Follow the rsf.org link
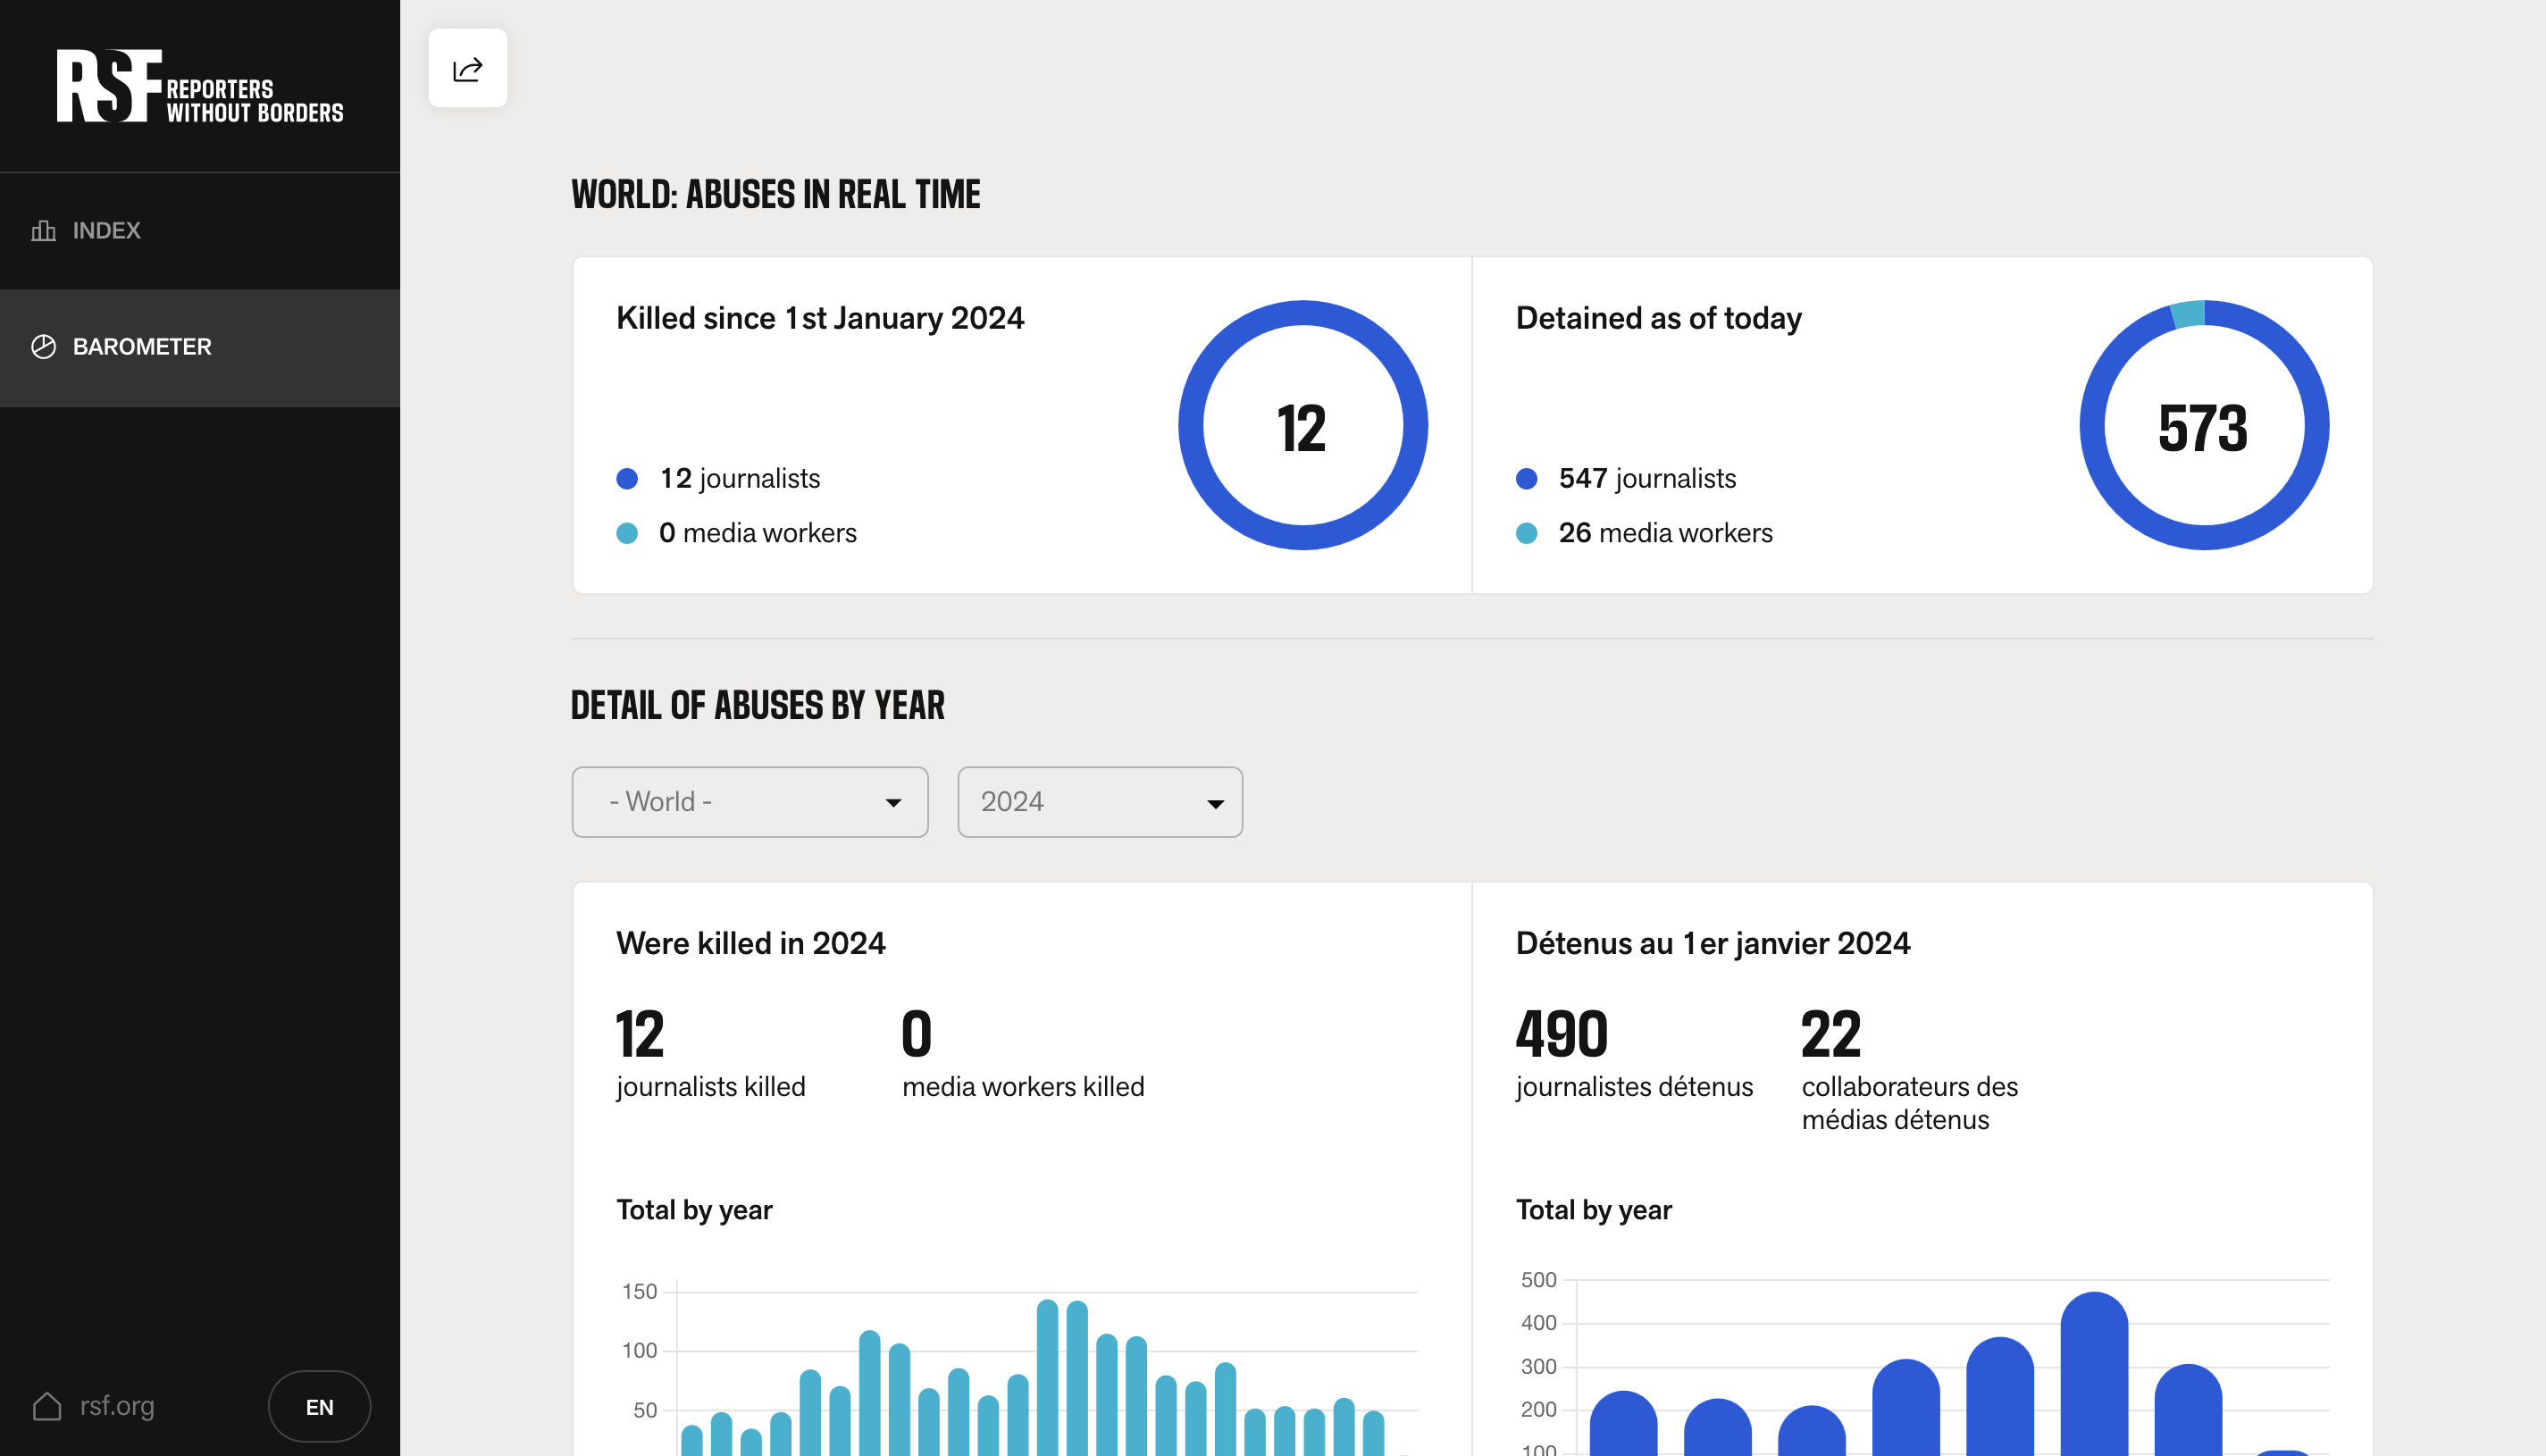This screenshot has height=1456, width=2546. point(117,1406)
